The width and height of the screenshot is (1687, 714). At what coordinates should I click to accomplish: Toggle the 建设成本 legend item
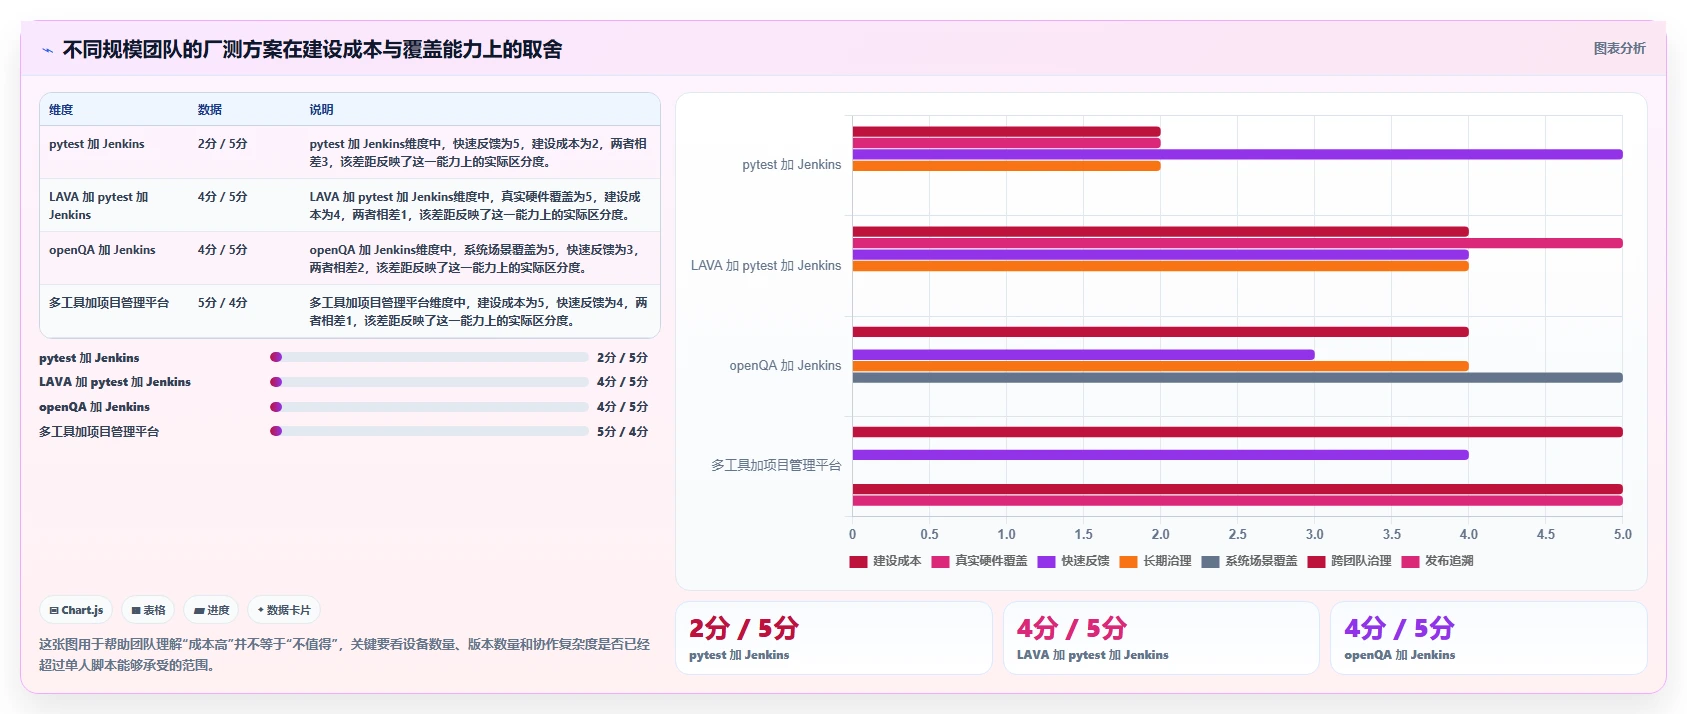[x=885, y=561]
